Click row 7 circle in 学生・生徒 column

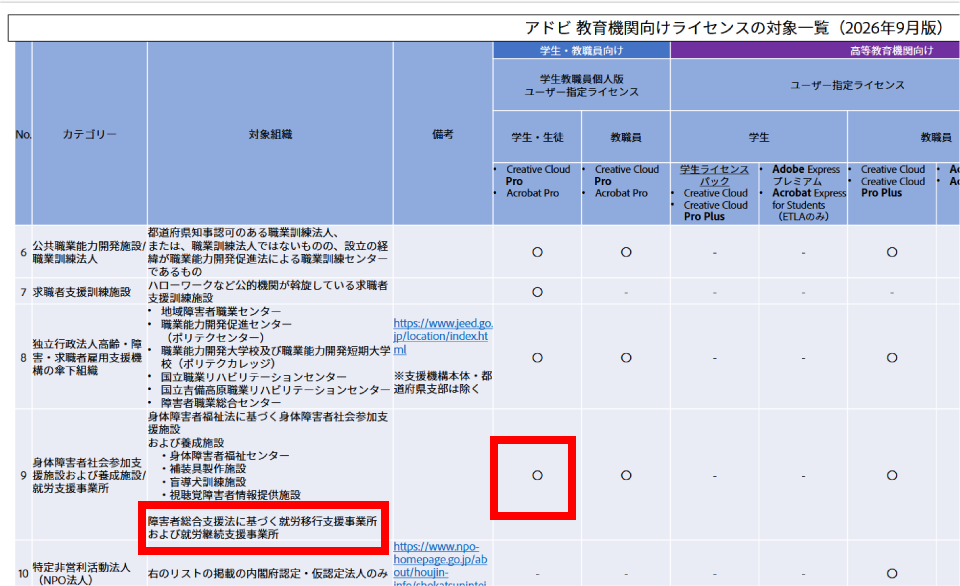538,292
